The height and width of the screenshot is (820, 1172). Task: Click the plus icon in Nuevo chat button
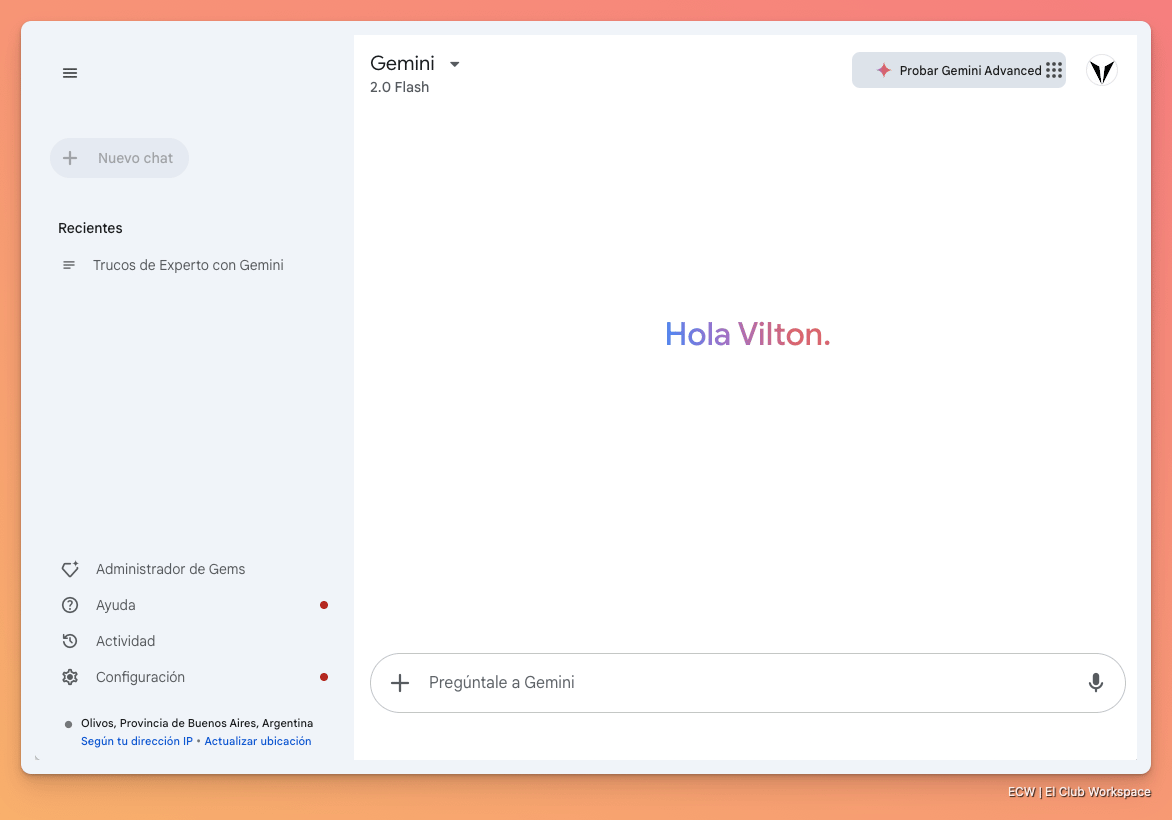(x=70, y=158)
